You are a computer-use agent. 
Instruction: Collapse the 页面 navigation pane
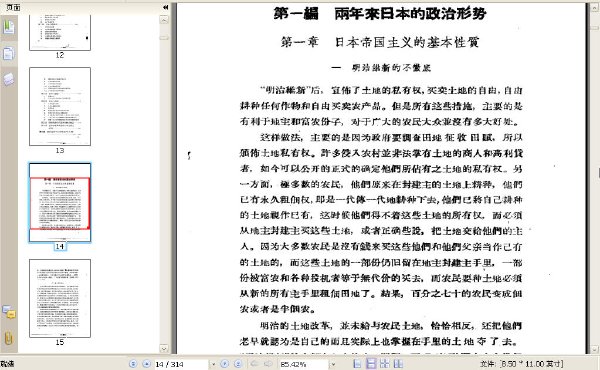pos(165,7)
